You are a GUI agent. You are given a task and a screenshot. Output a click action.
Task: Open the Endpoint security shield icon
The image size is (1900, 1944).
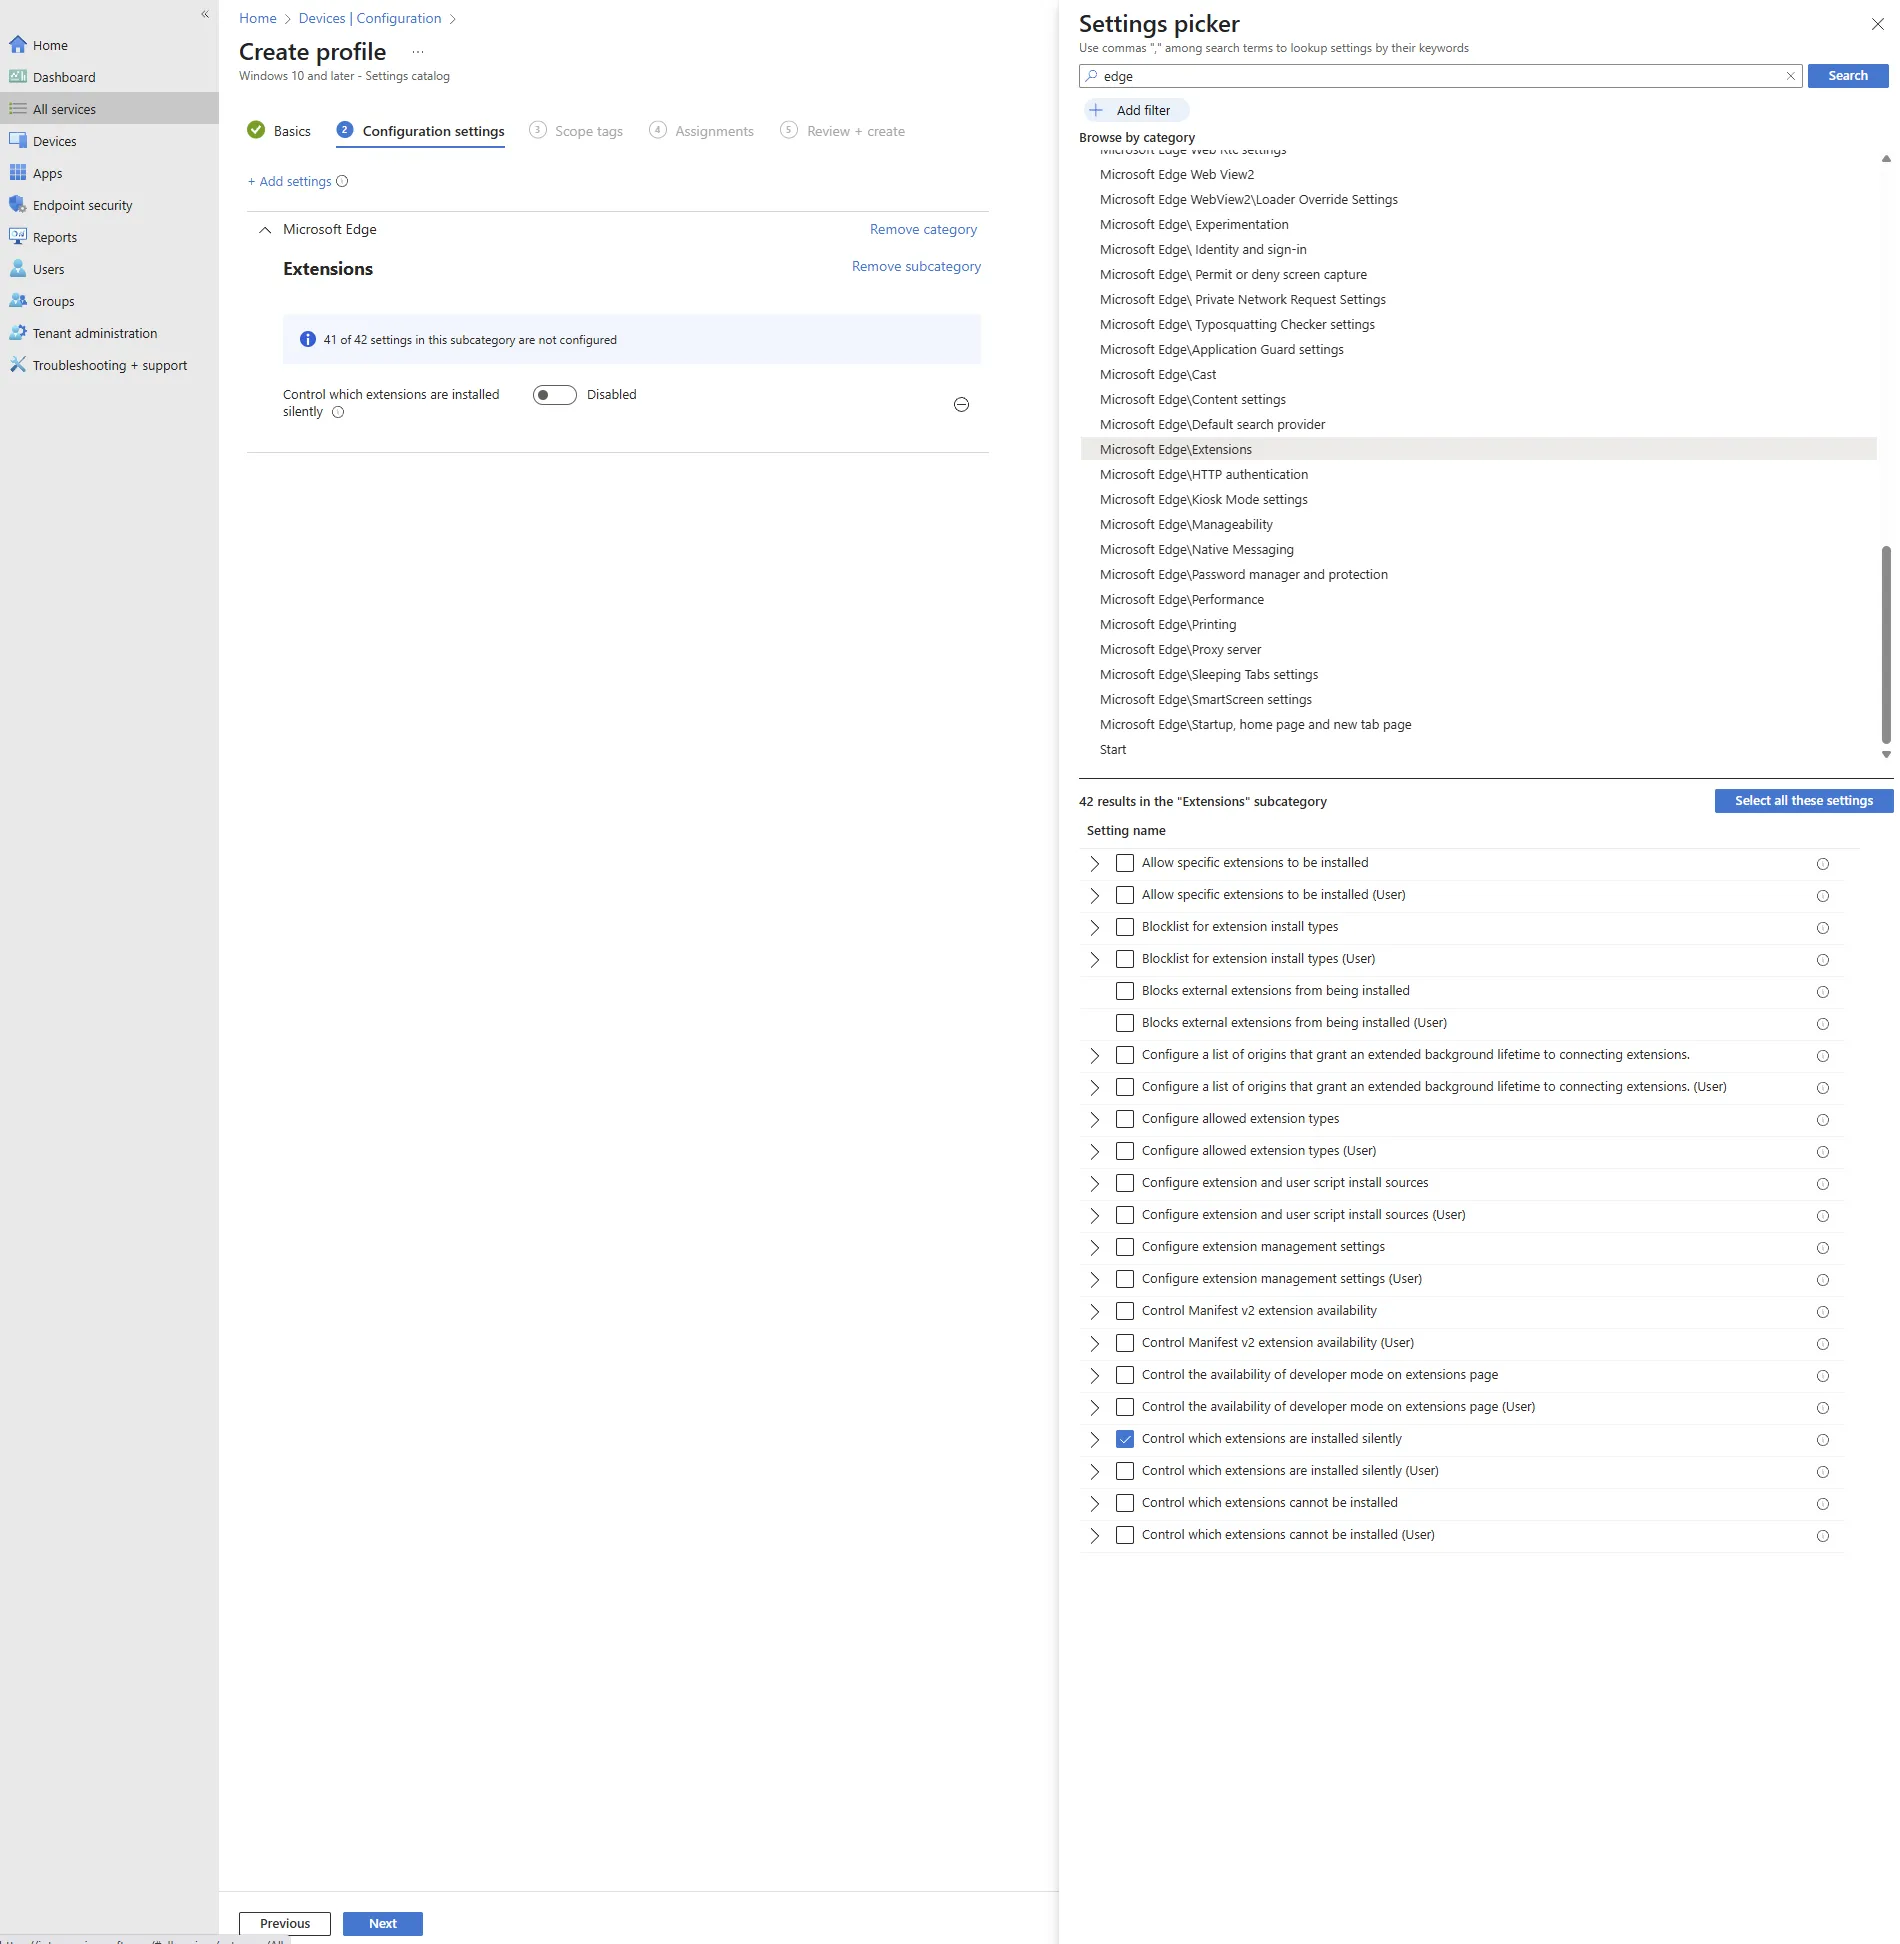18,205
